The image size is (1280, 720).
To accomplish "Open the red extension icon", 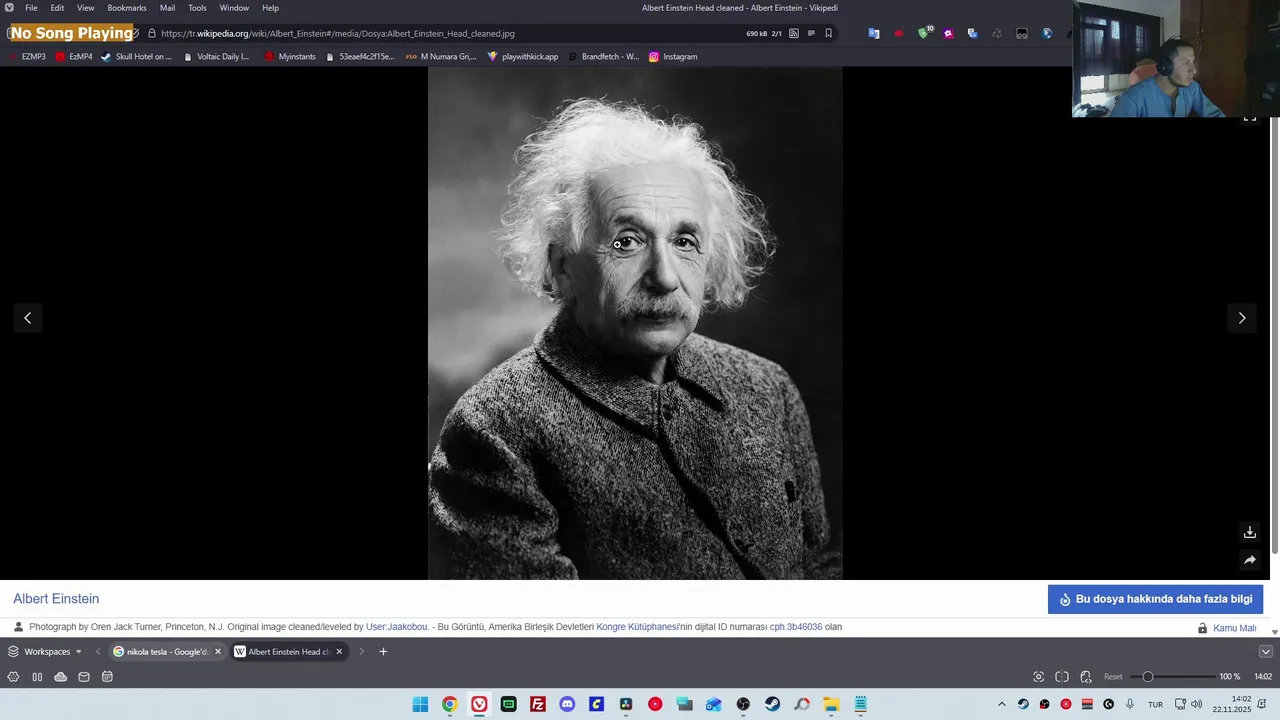I will coord(899,33).
